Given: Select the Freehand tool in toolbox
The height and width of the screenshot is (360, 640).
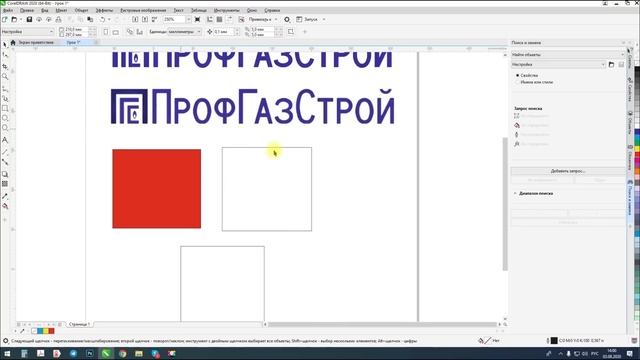Looking at the screenshot, I should click(x=5, y=88).
